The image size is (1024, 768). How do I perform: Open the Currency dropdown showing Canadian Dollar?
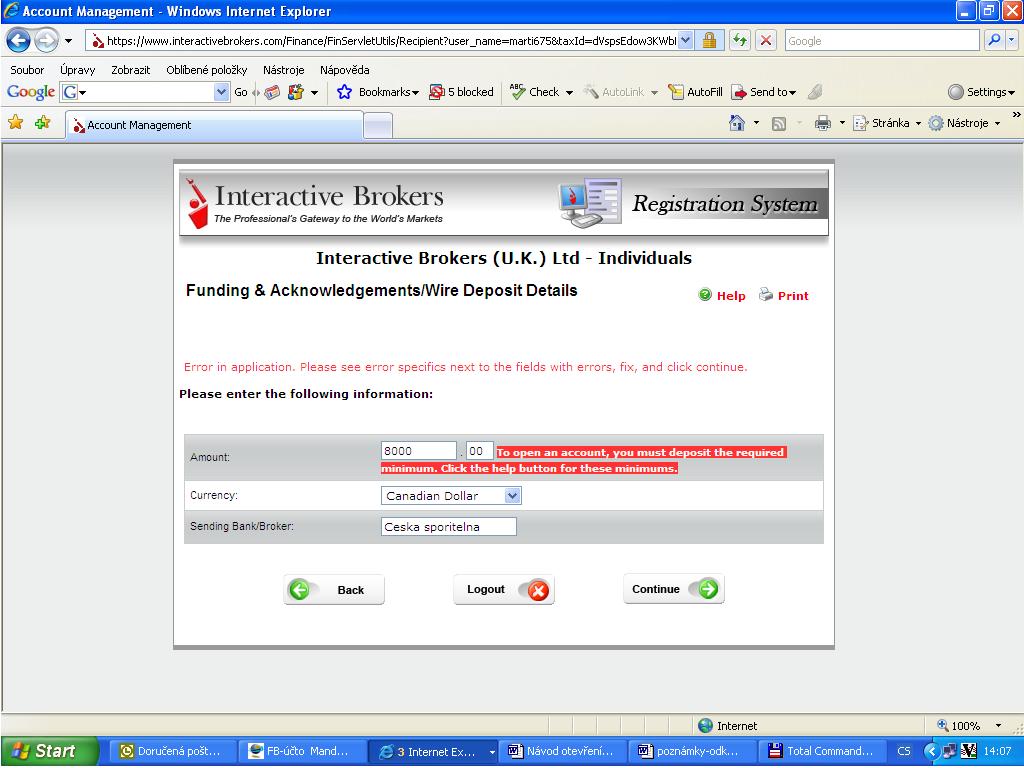(451, 496)
